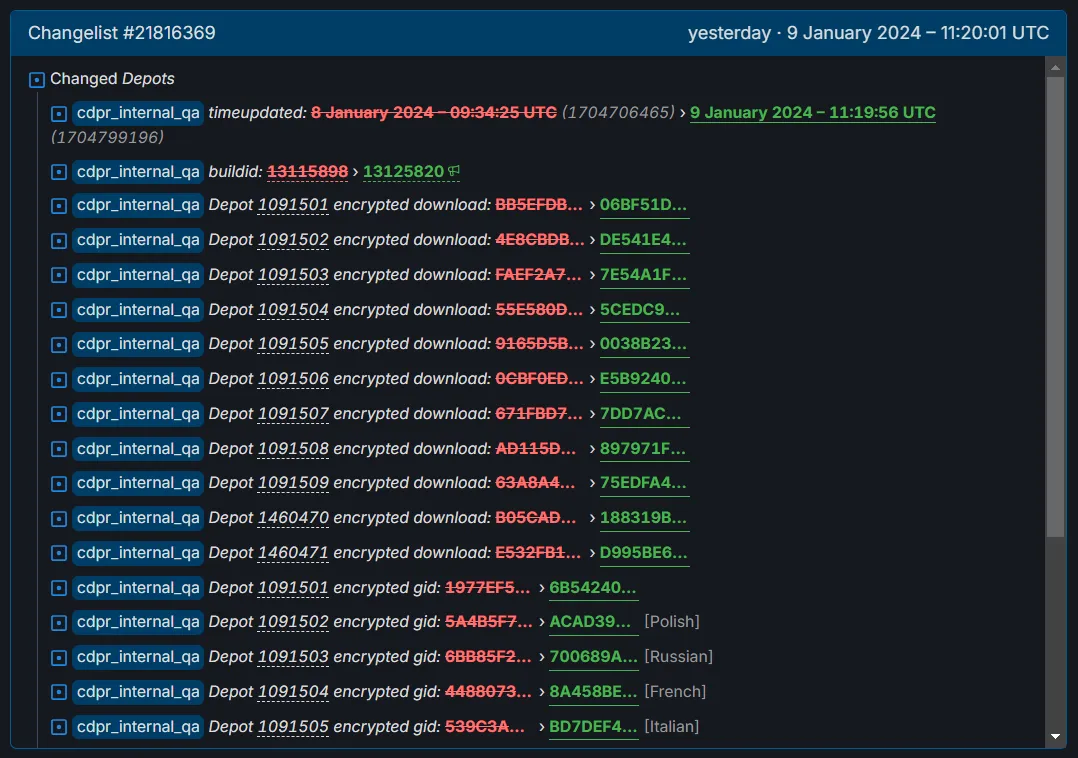The width and height of the screenshot is (1078, 758).
Task: Open Depot 1091504 link in encrypted download row
Action: (293, 309)
